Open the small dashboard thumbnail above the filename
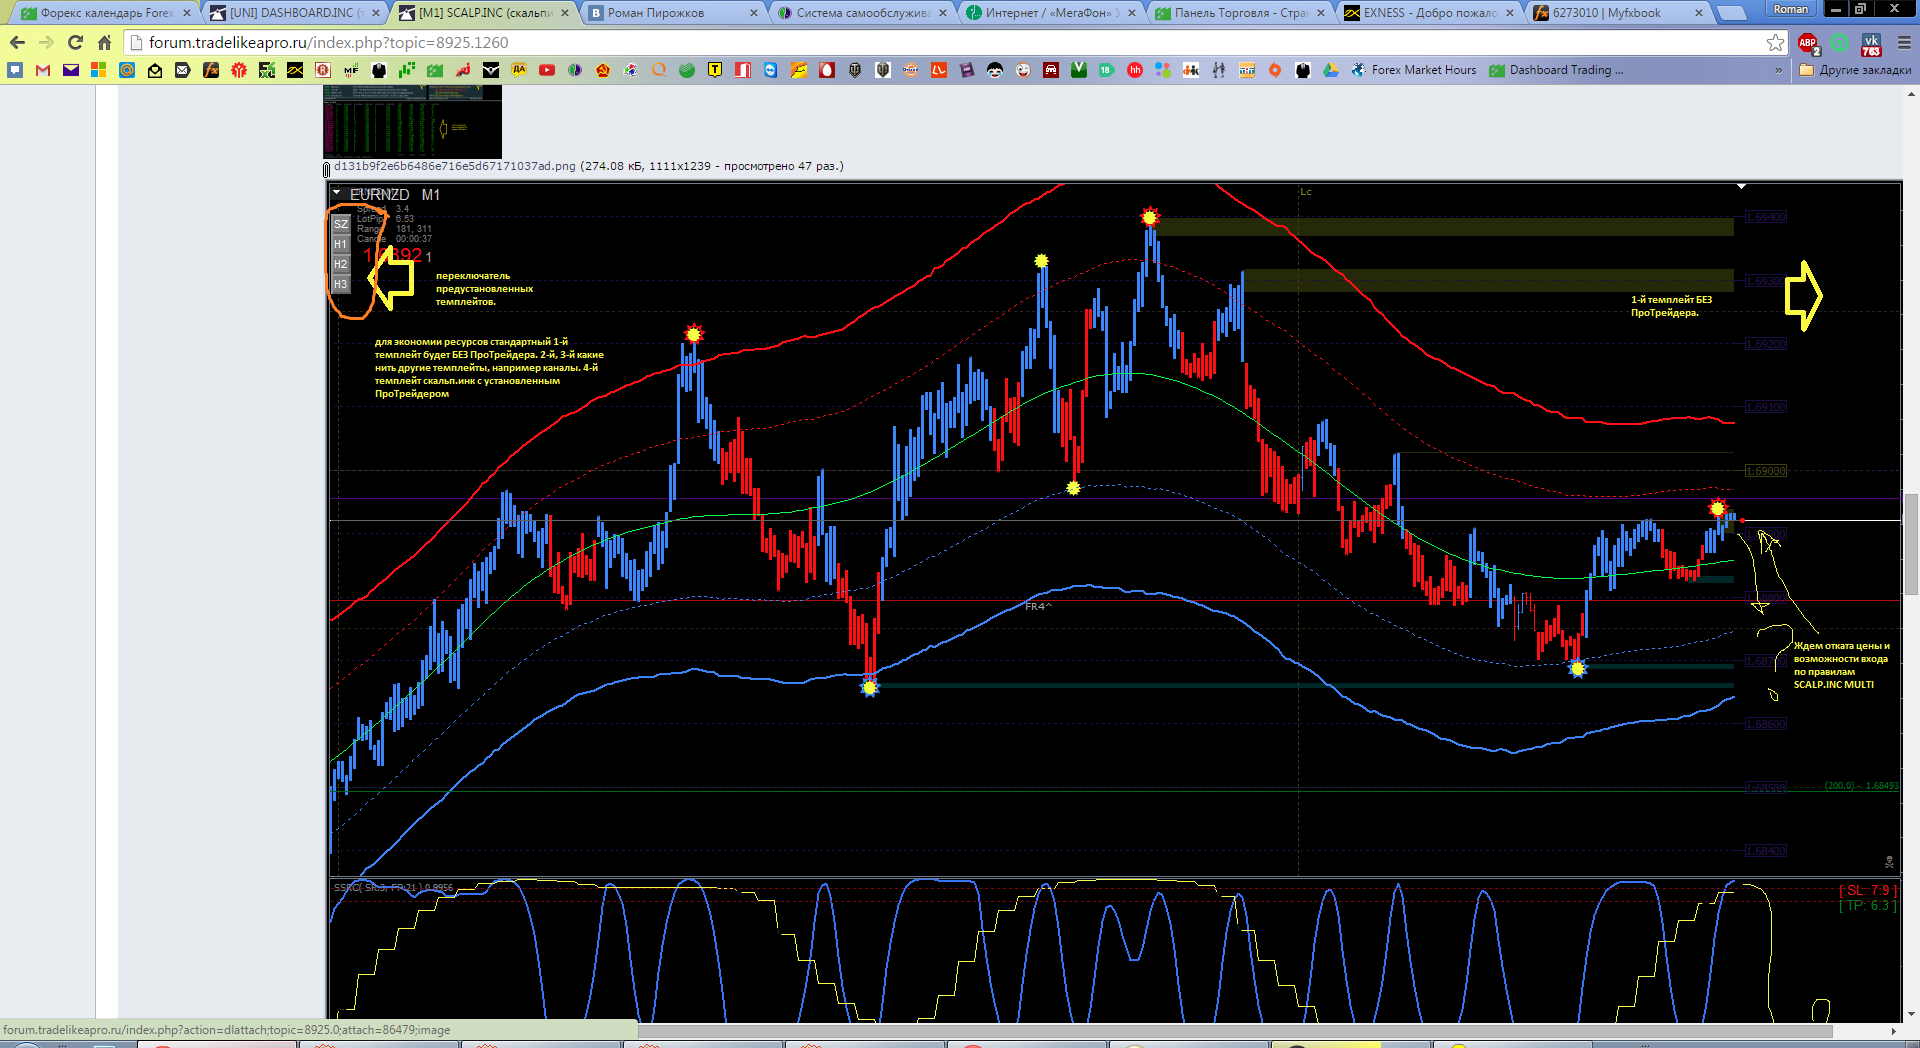Screen dimensions: 1920x1048 pos(412,121)
